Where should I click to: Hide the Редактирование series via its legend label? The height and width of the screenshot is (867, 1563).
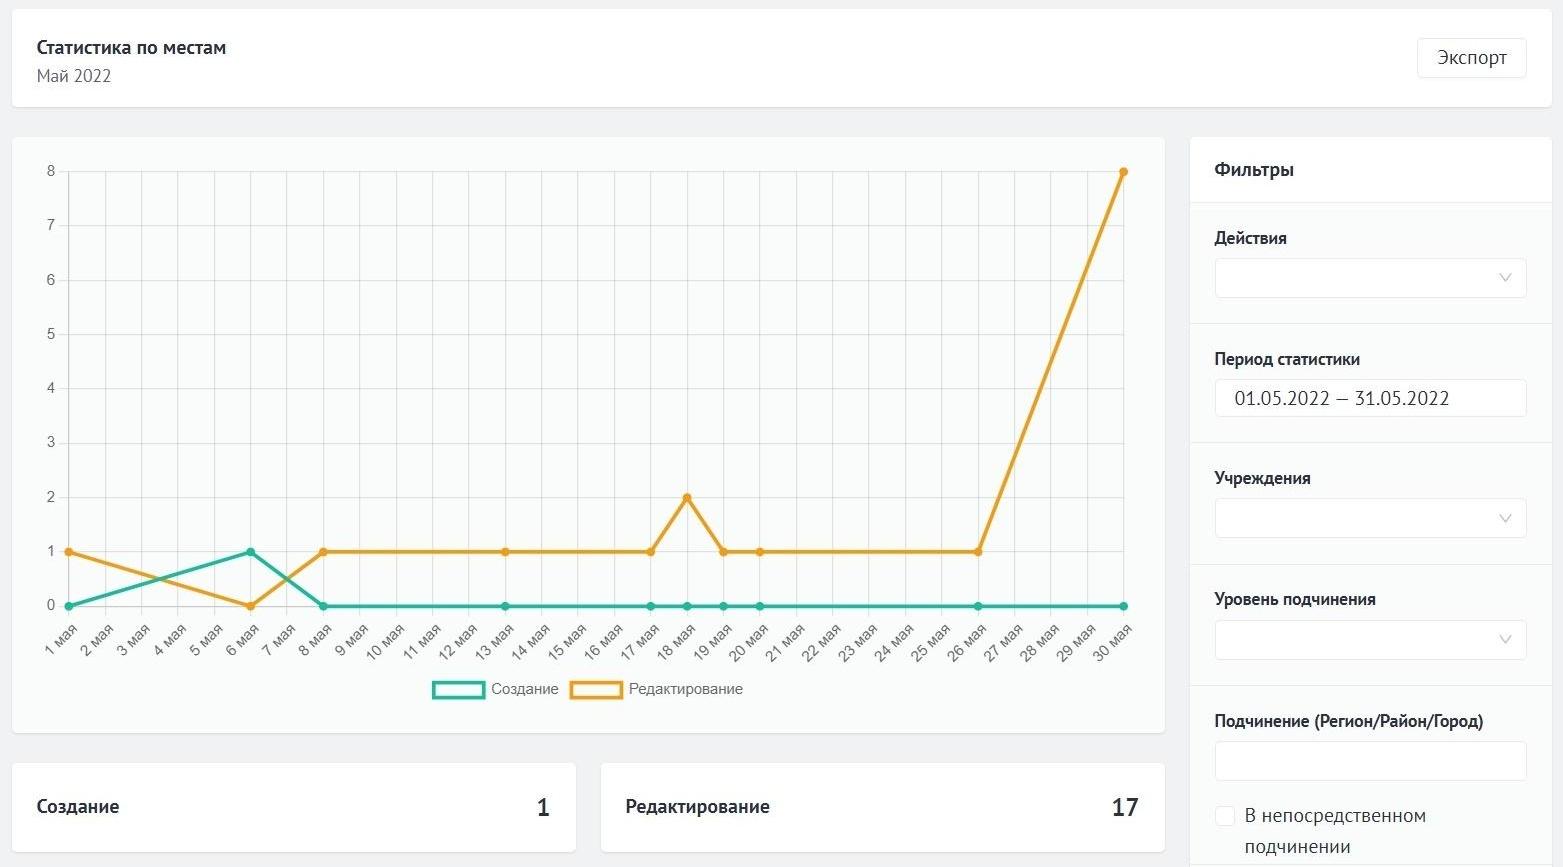coord(686,690)
